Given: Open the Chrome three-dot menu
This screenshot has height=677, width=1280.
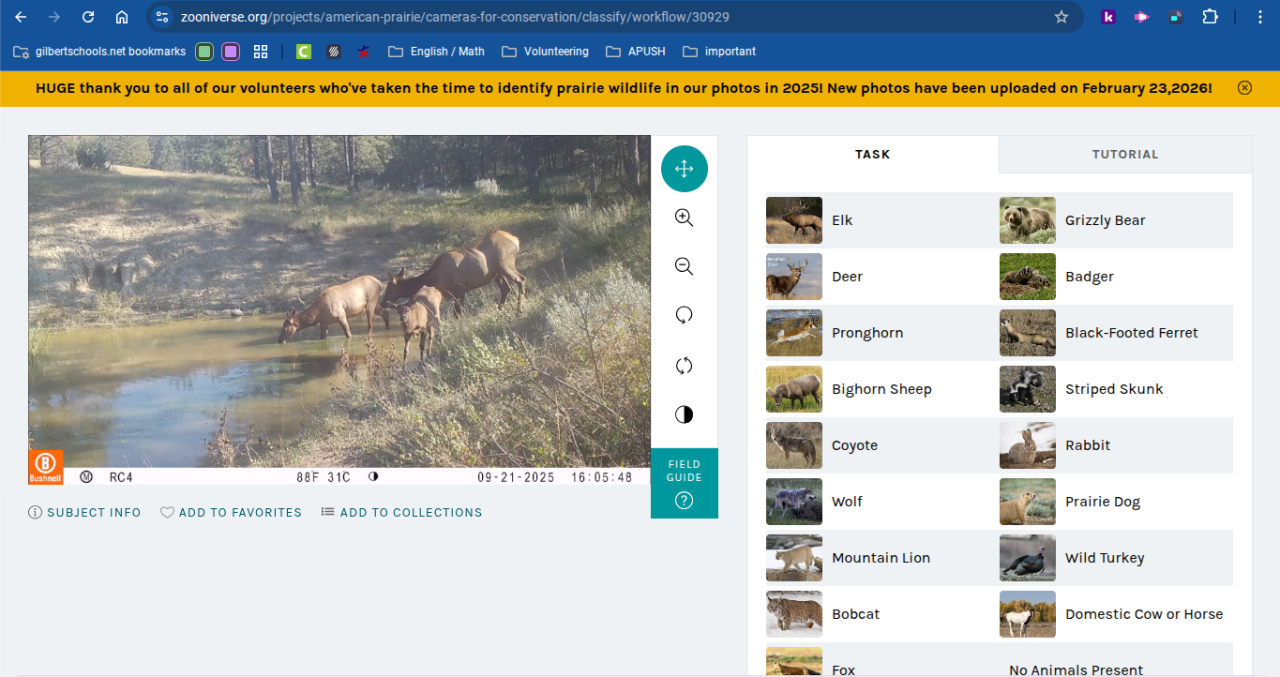Looking at the screenshot, I should coord(1259,17).
